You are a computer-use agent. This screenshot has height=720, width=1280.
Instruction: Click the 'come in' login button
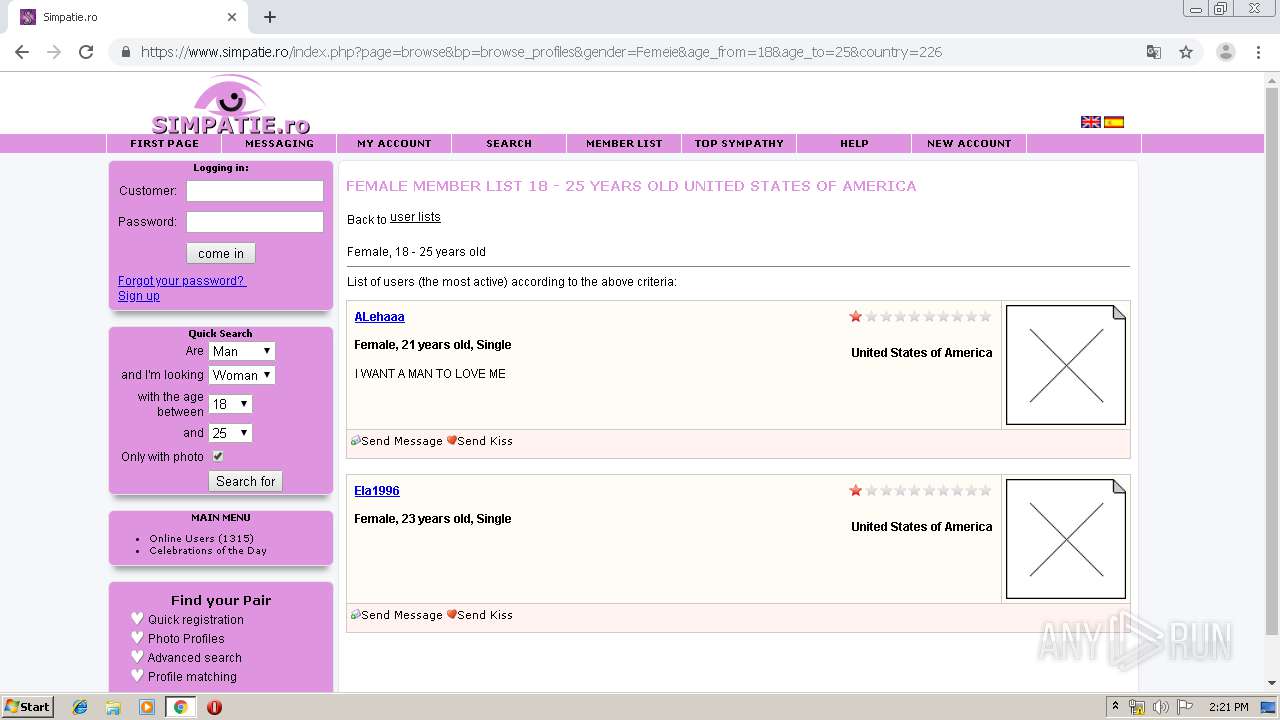221,253
